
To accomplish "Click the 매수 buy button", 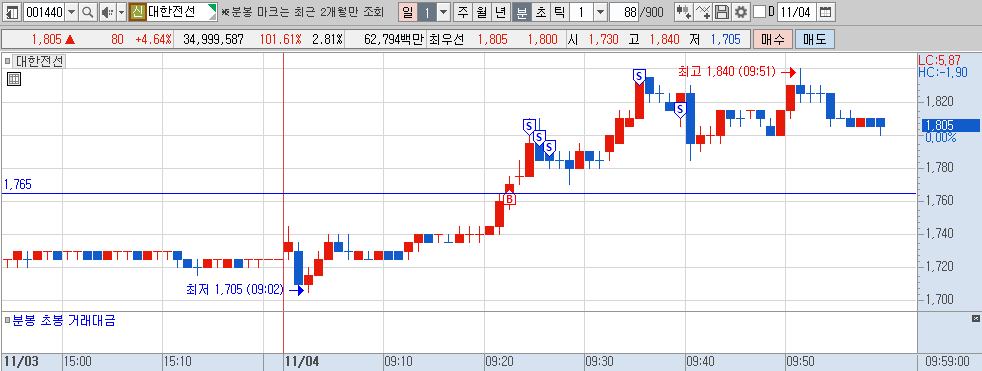I will click(x=773, y=39).
